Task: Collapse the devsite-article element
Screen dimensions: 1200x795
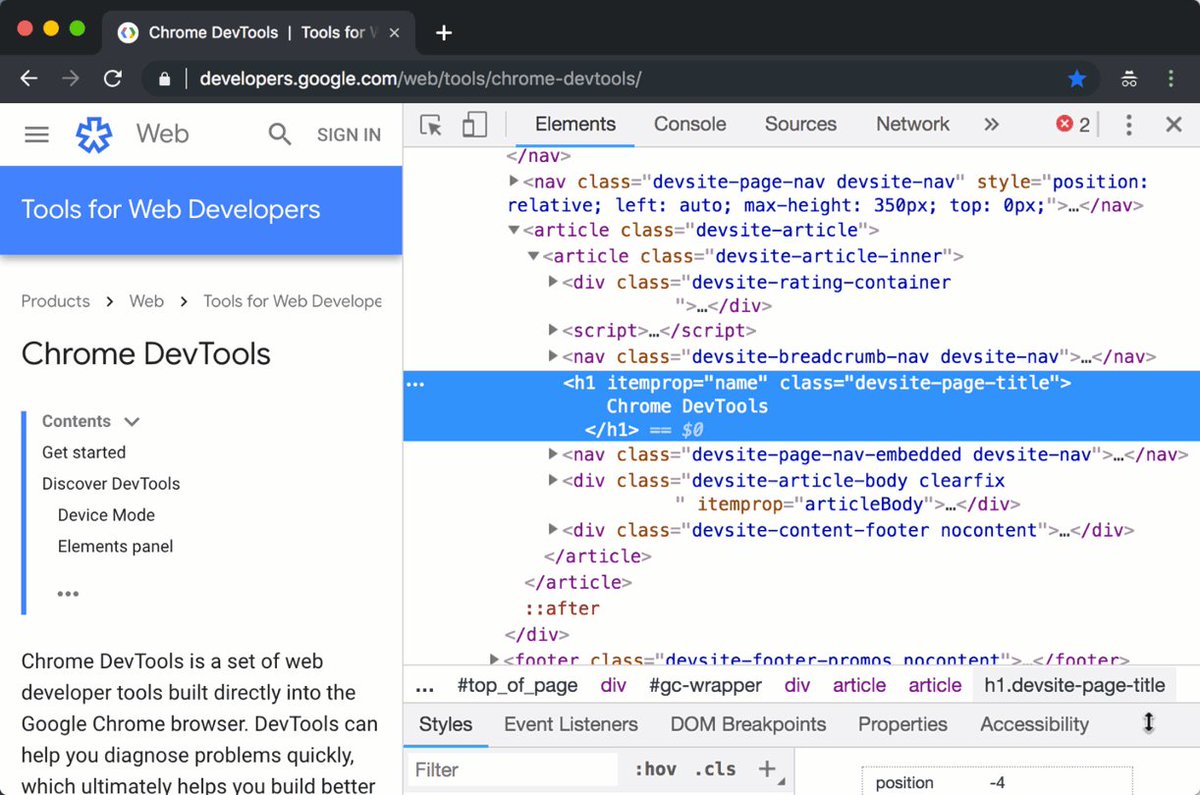Action: click(513, 230)
